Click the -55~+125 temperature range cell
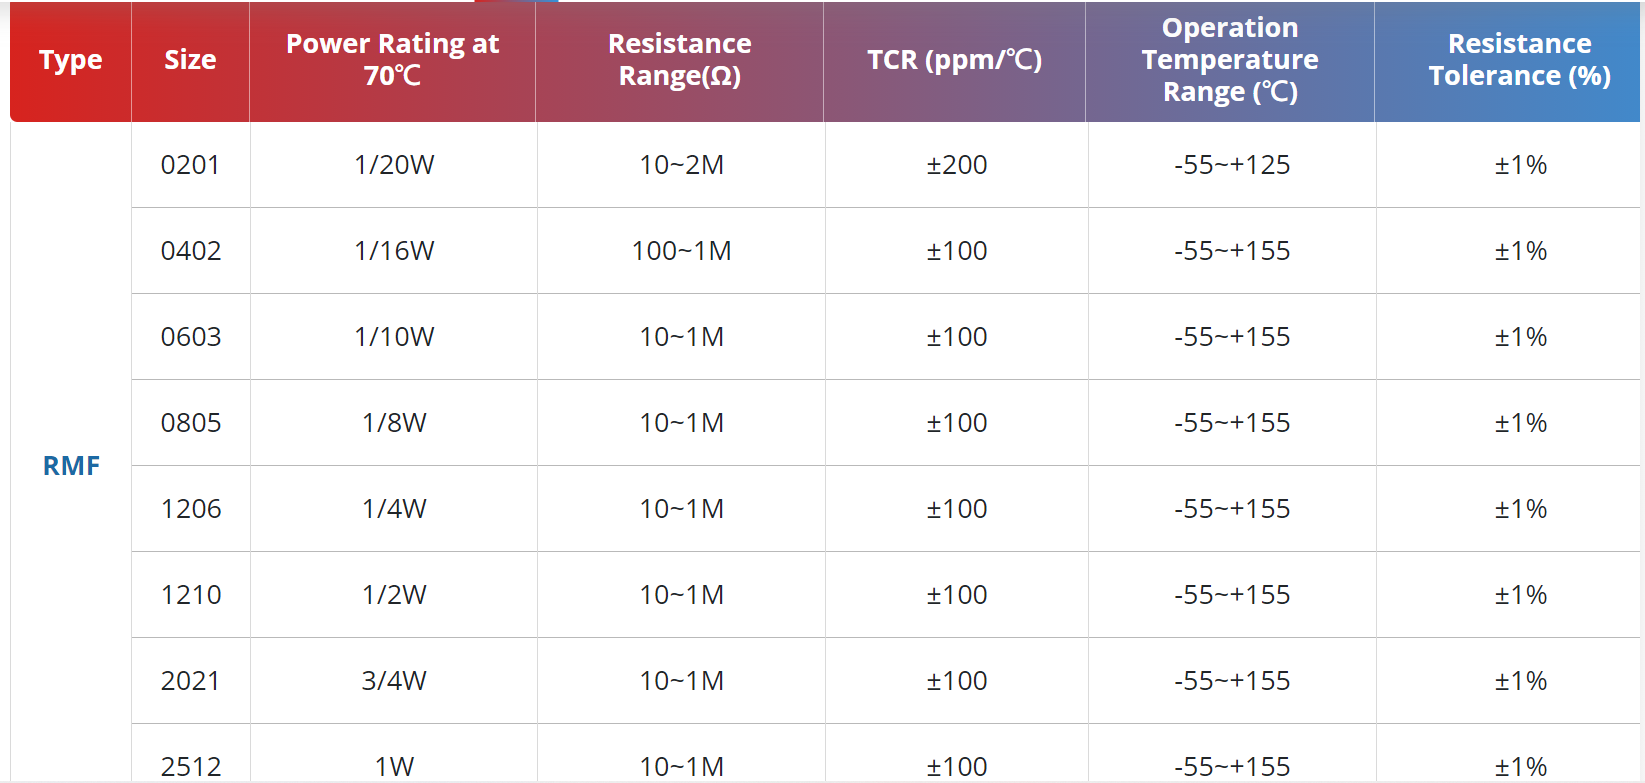Viewport: 1645px width, 783px height. [x=1232, y=165]
